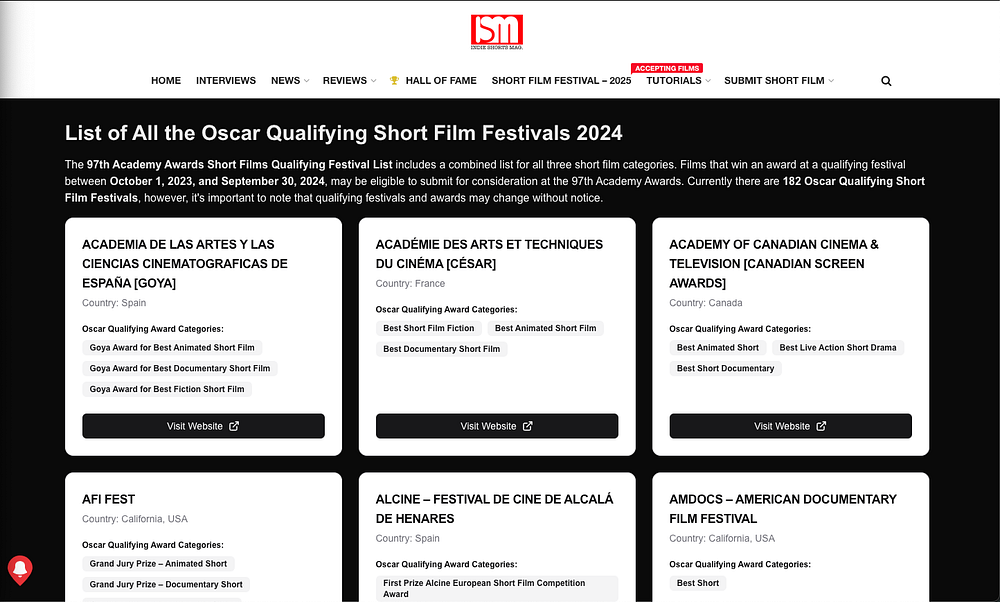Click the Country: Spain text in Goya card
The width and height of the screenshot is (1000, 602).
tap(114, 303)
